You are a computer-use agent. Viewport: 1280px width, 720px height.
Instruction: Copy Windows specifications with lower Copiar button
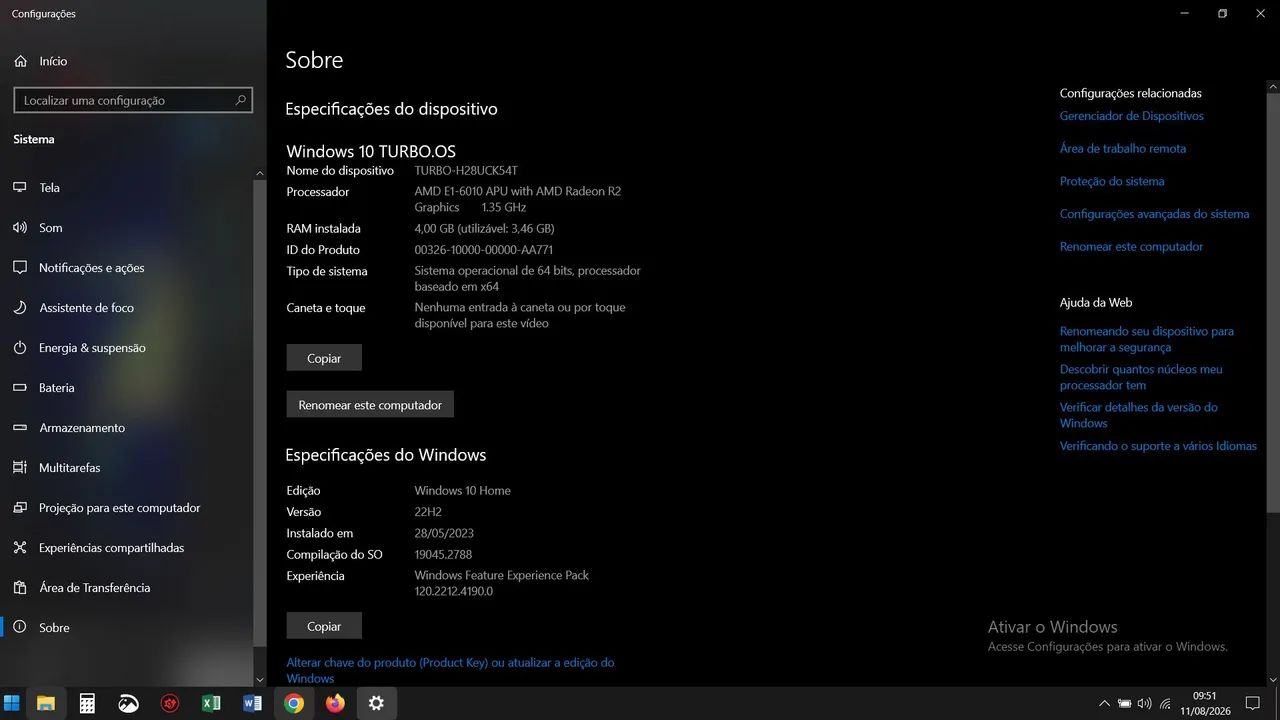(324, 626)
